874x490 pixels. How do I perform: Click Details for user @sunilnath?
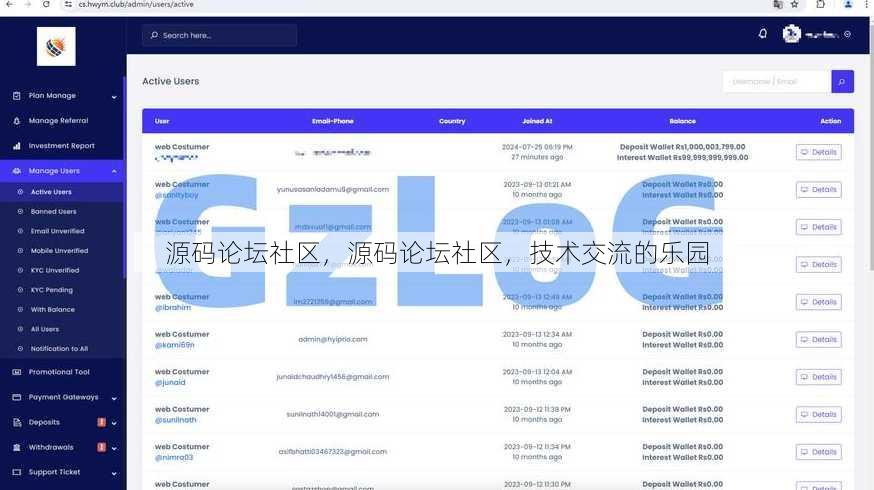point(818,414)
